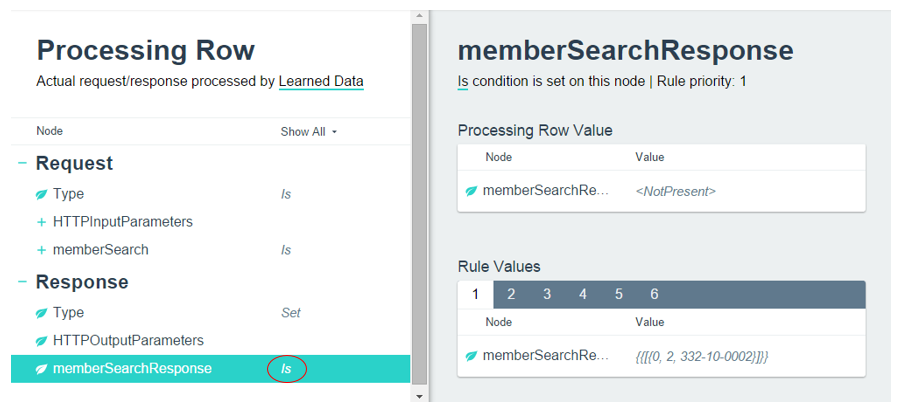899x411 pixels.
Task: Click the underlined Is condition link
Action: point(462,81)
